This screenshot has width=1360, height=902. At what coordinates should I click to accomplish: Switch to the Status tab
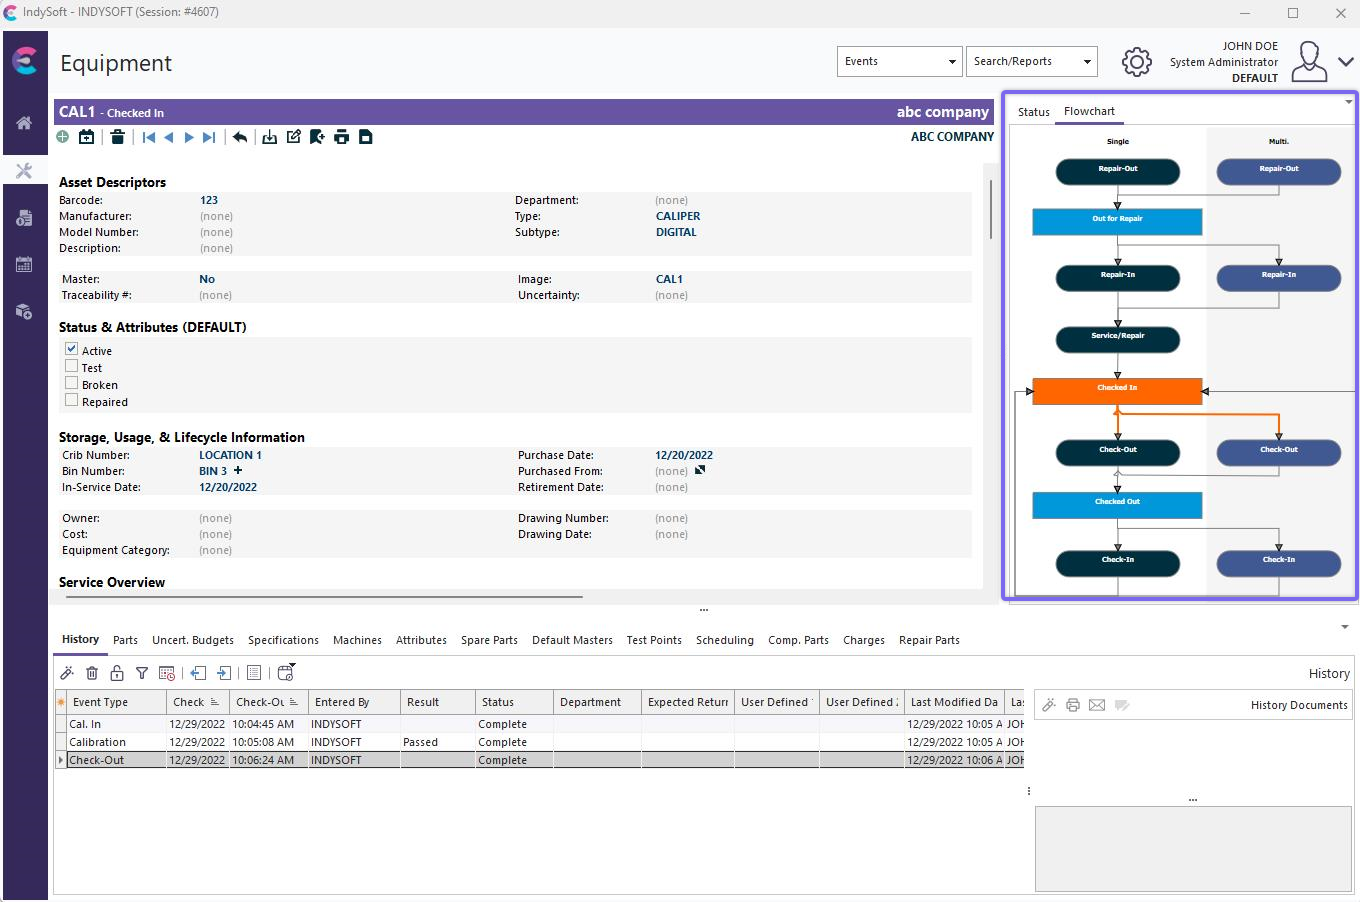(x=1033, y=112)
